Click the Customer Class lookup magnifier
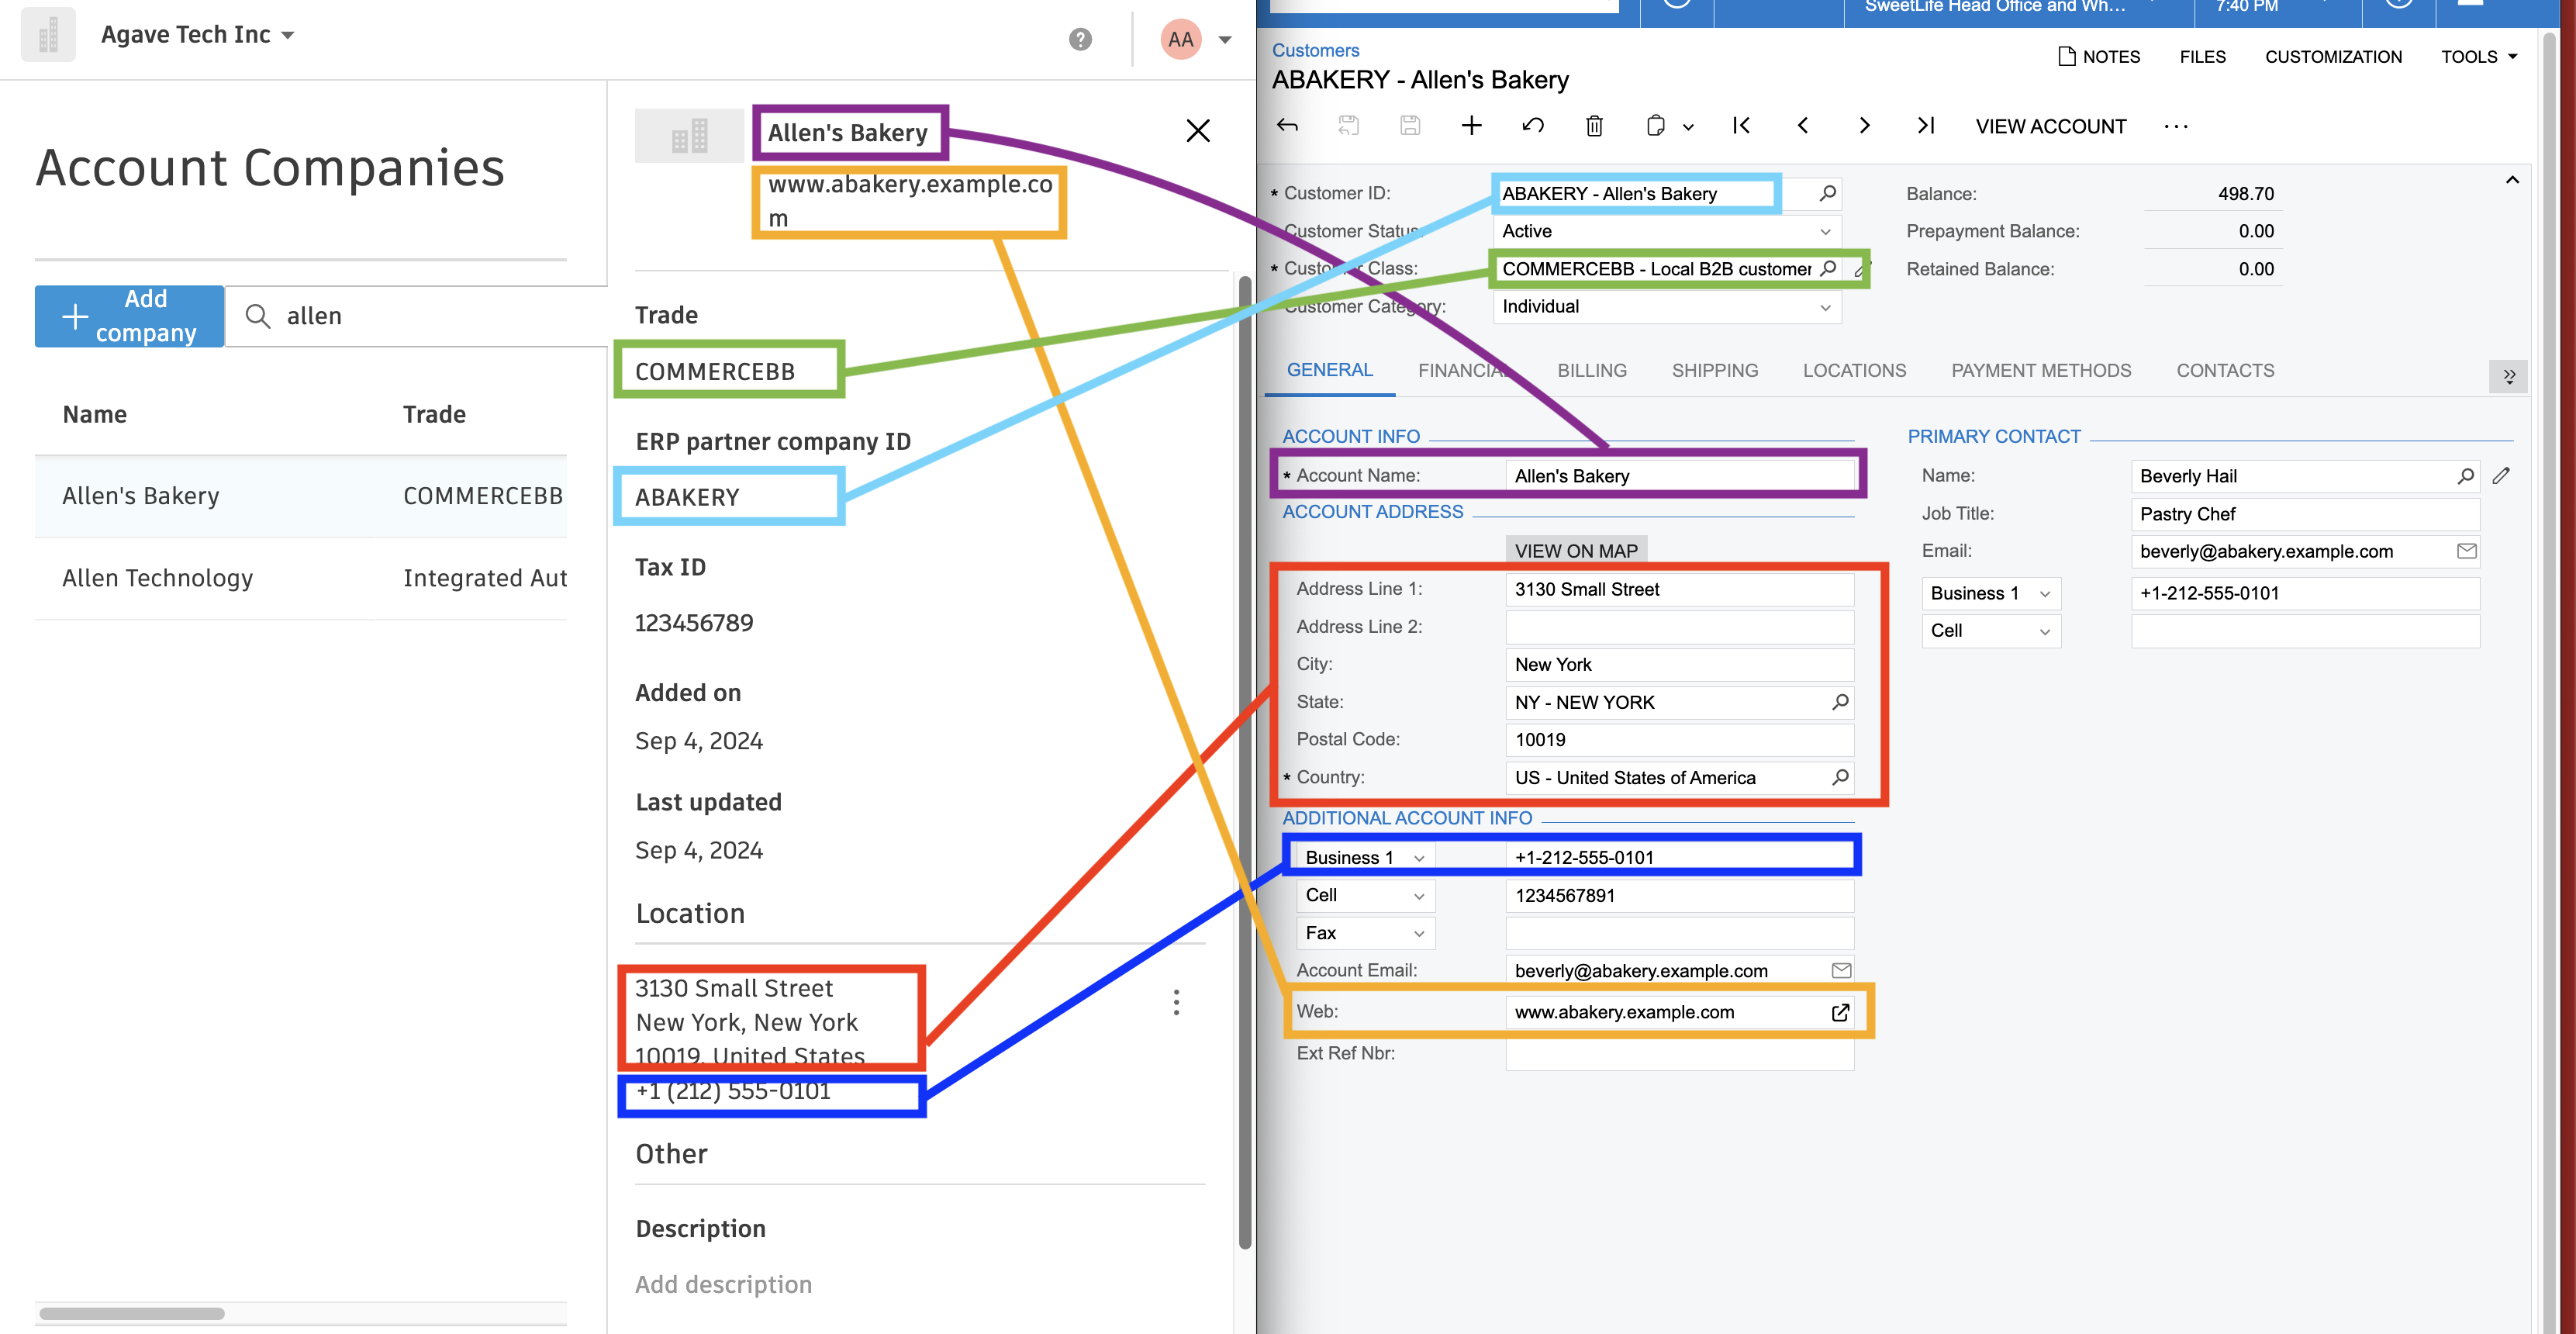The width and height of the screenshot is (2576, 1334). click(x=1827, y=268)
